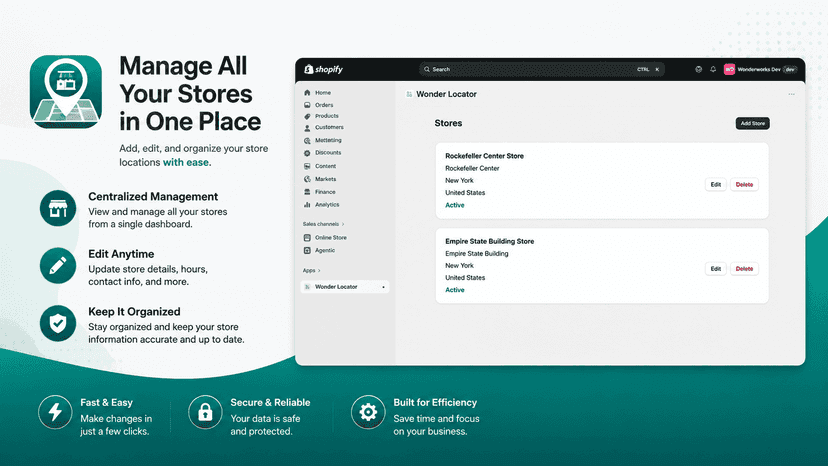Click the Rockefeller Center Store title
The width and height of the screenshot is (828, 466).
click(484, 156)
